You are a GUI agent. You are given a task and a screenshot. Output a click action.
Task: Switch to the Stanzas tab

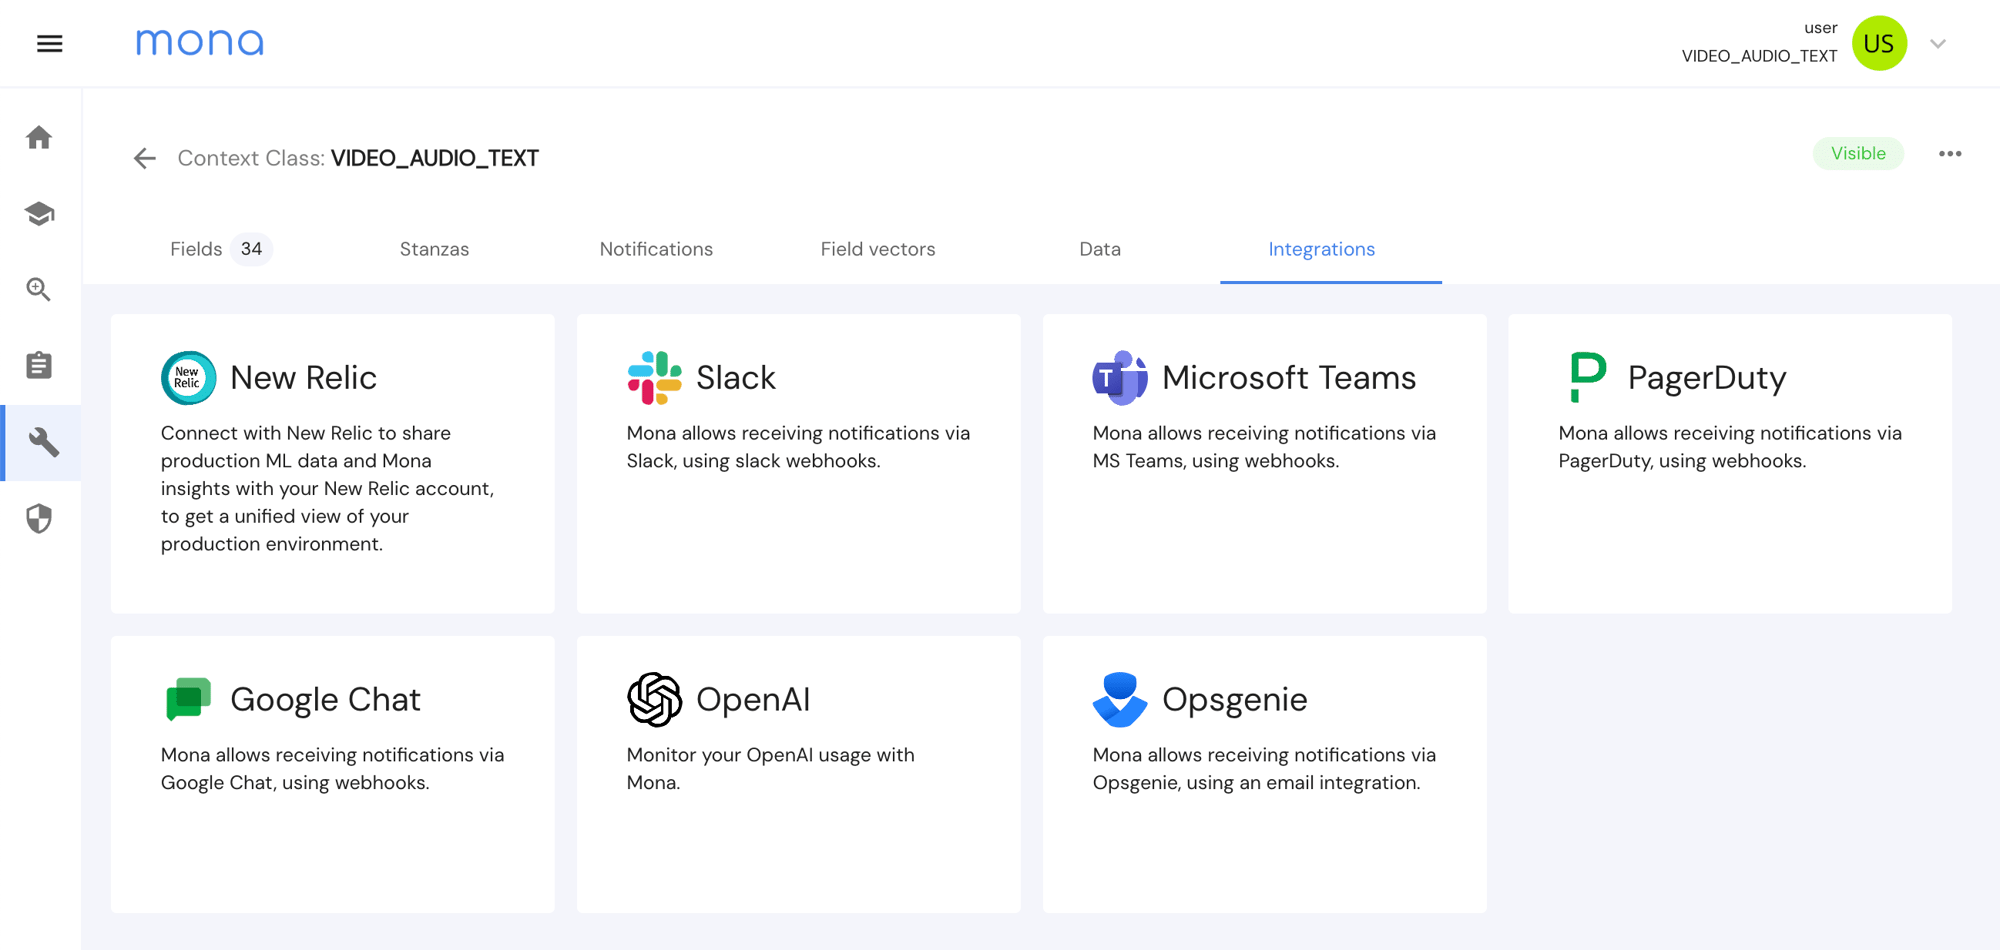[434, 249]
